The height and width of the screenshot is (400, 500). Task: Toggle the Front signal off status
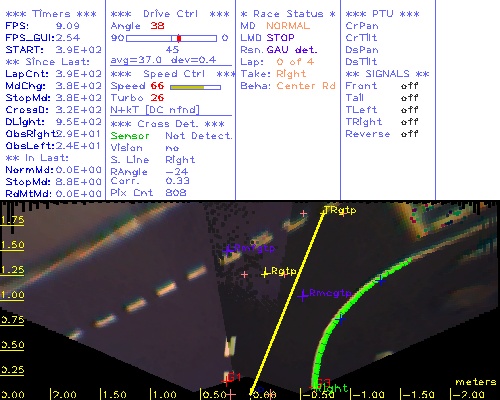click(x=409, y=86)
